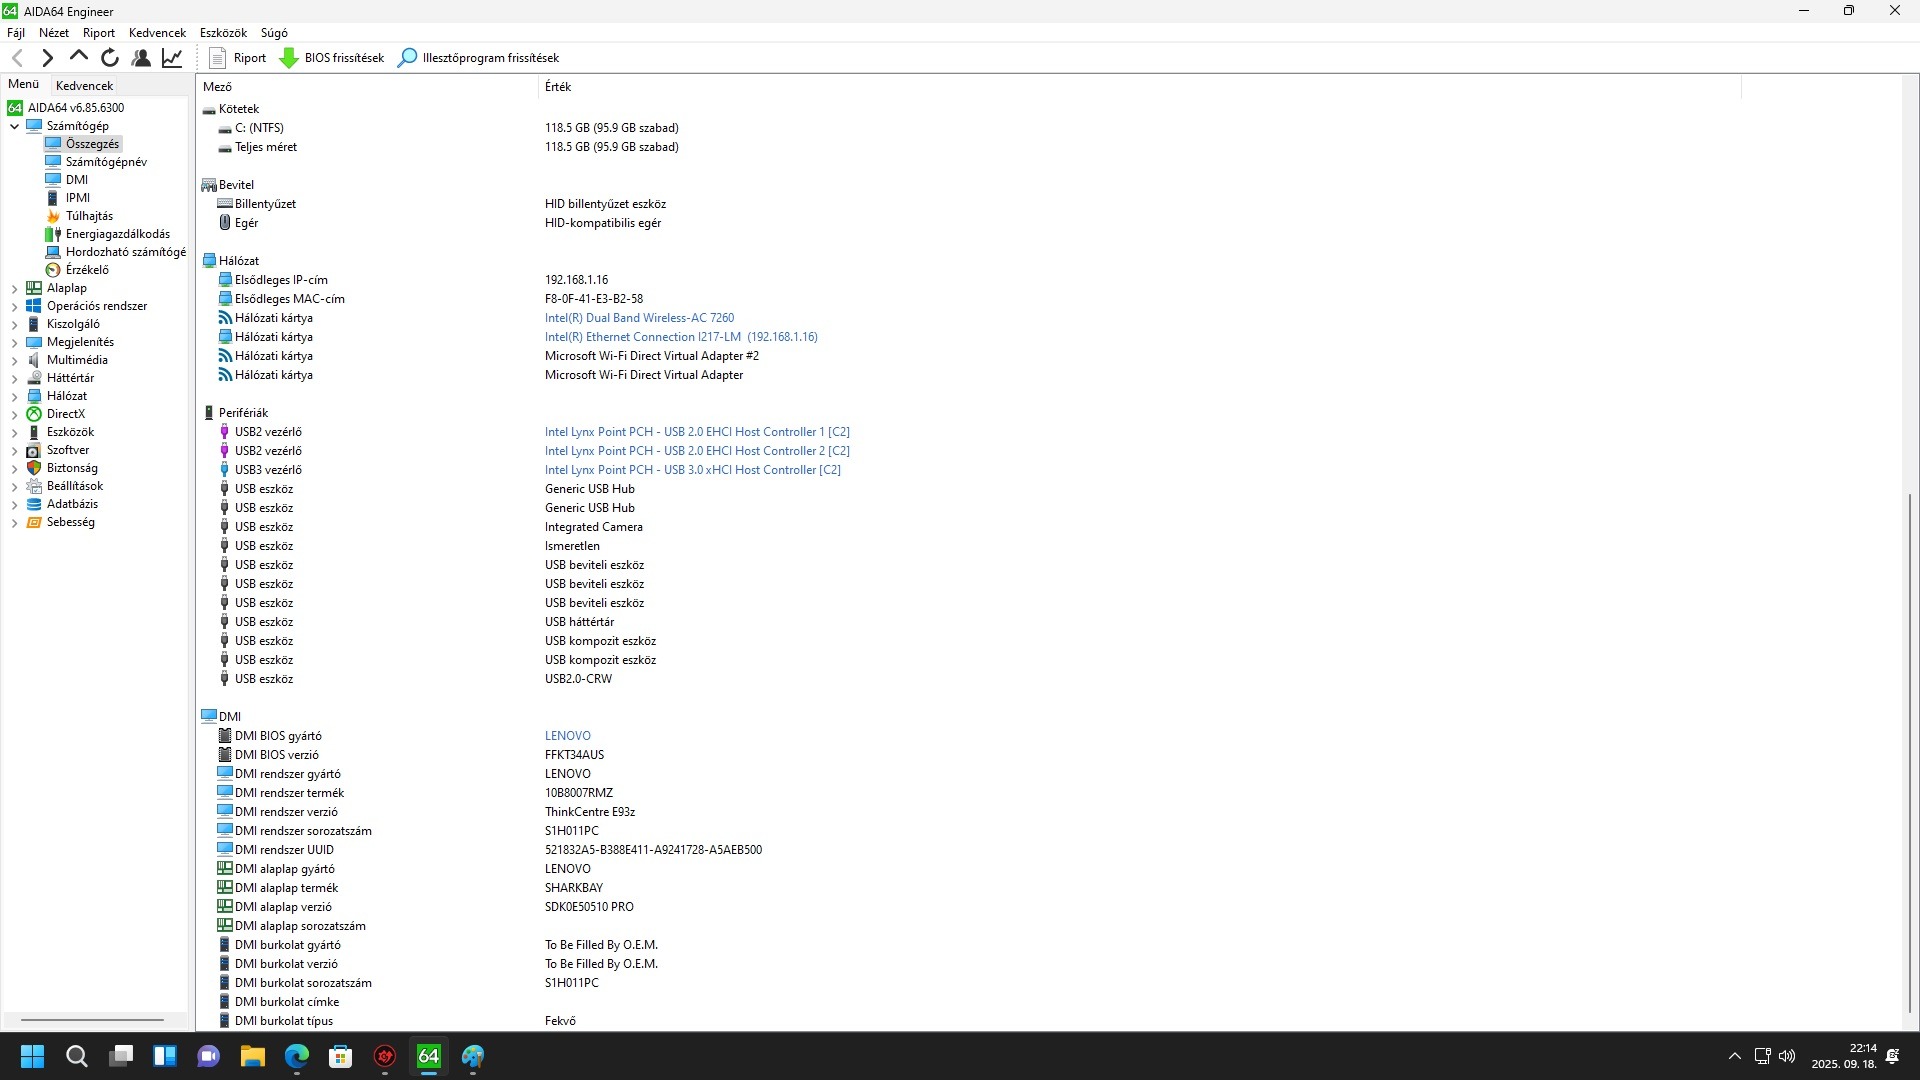Expand the Megjelenítés tree node
This screenshot has width=1920, height=1080.
[x=15, y=343]
